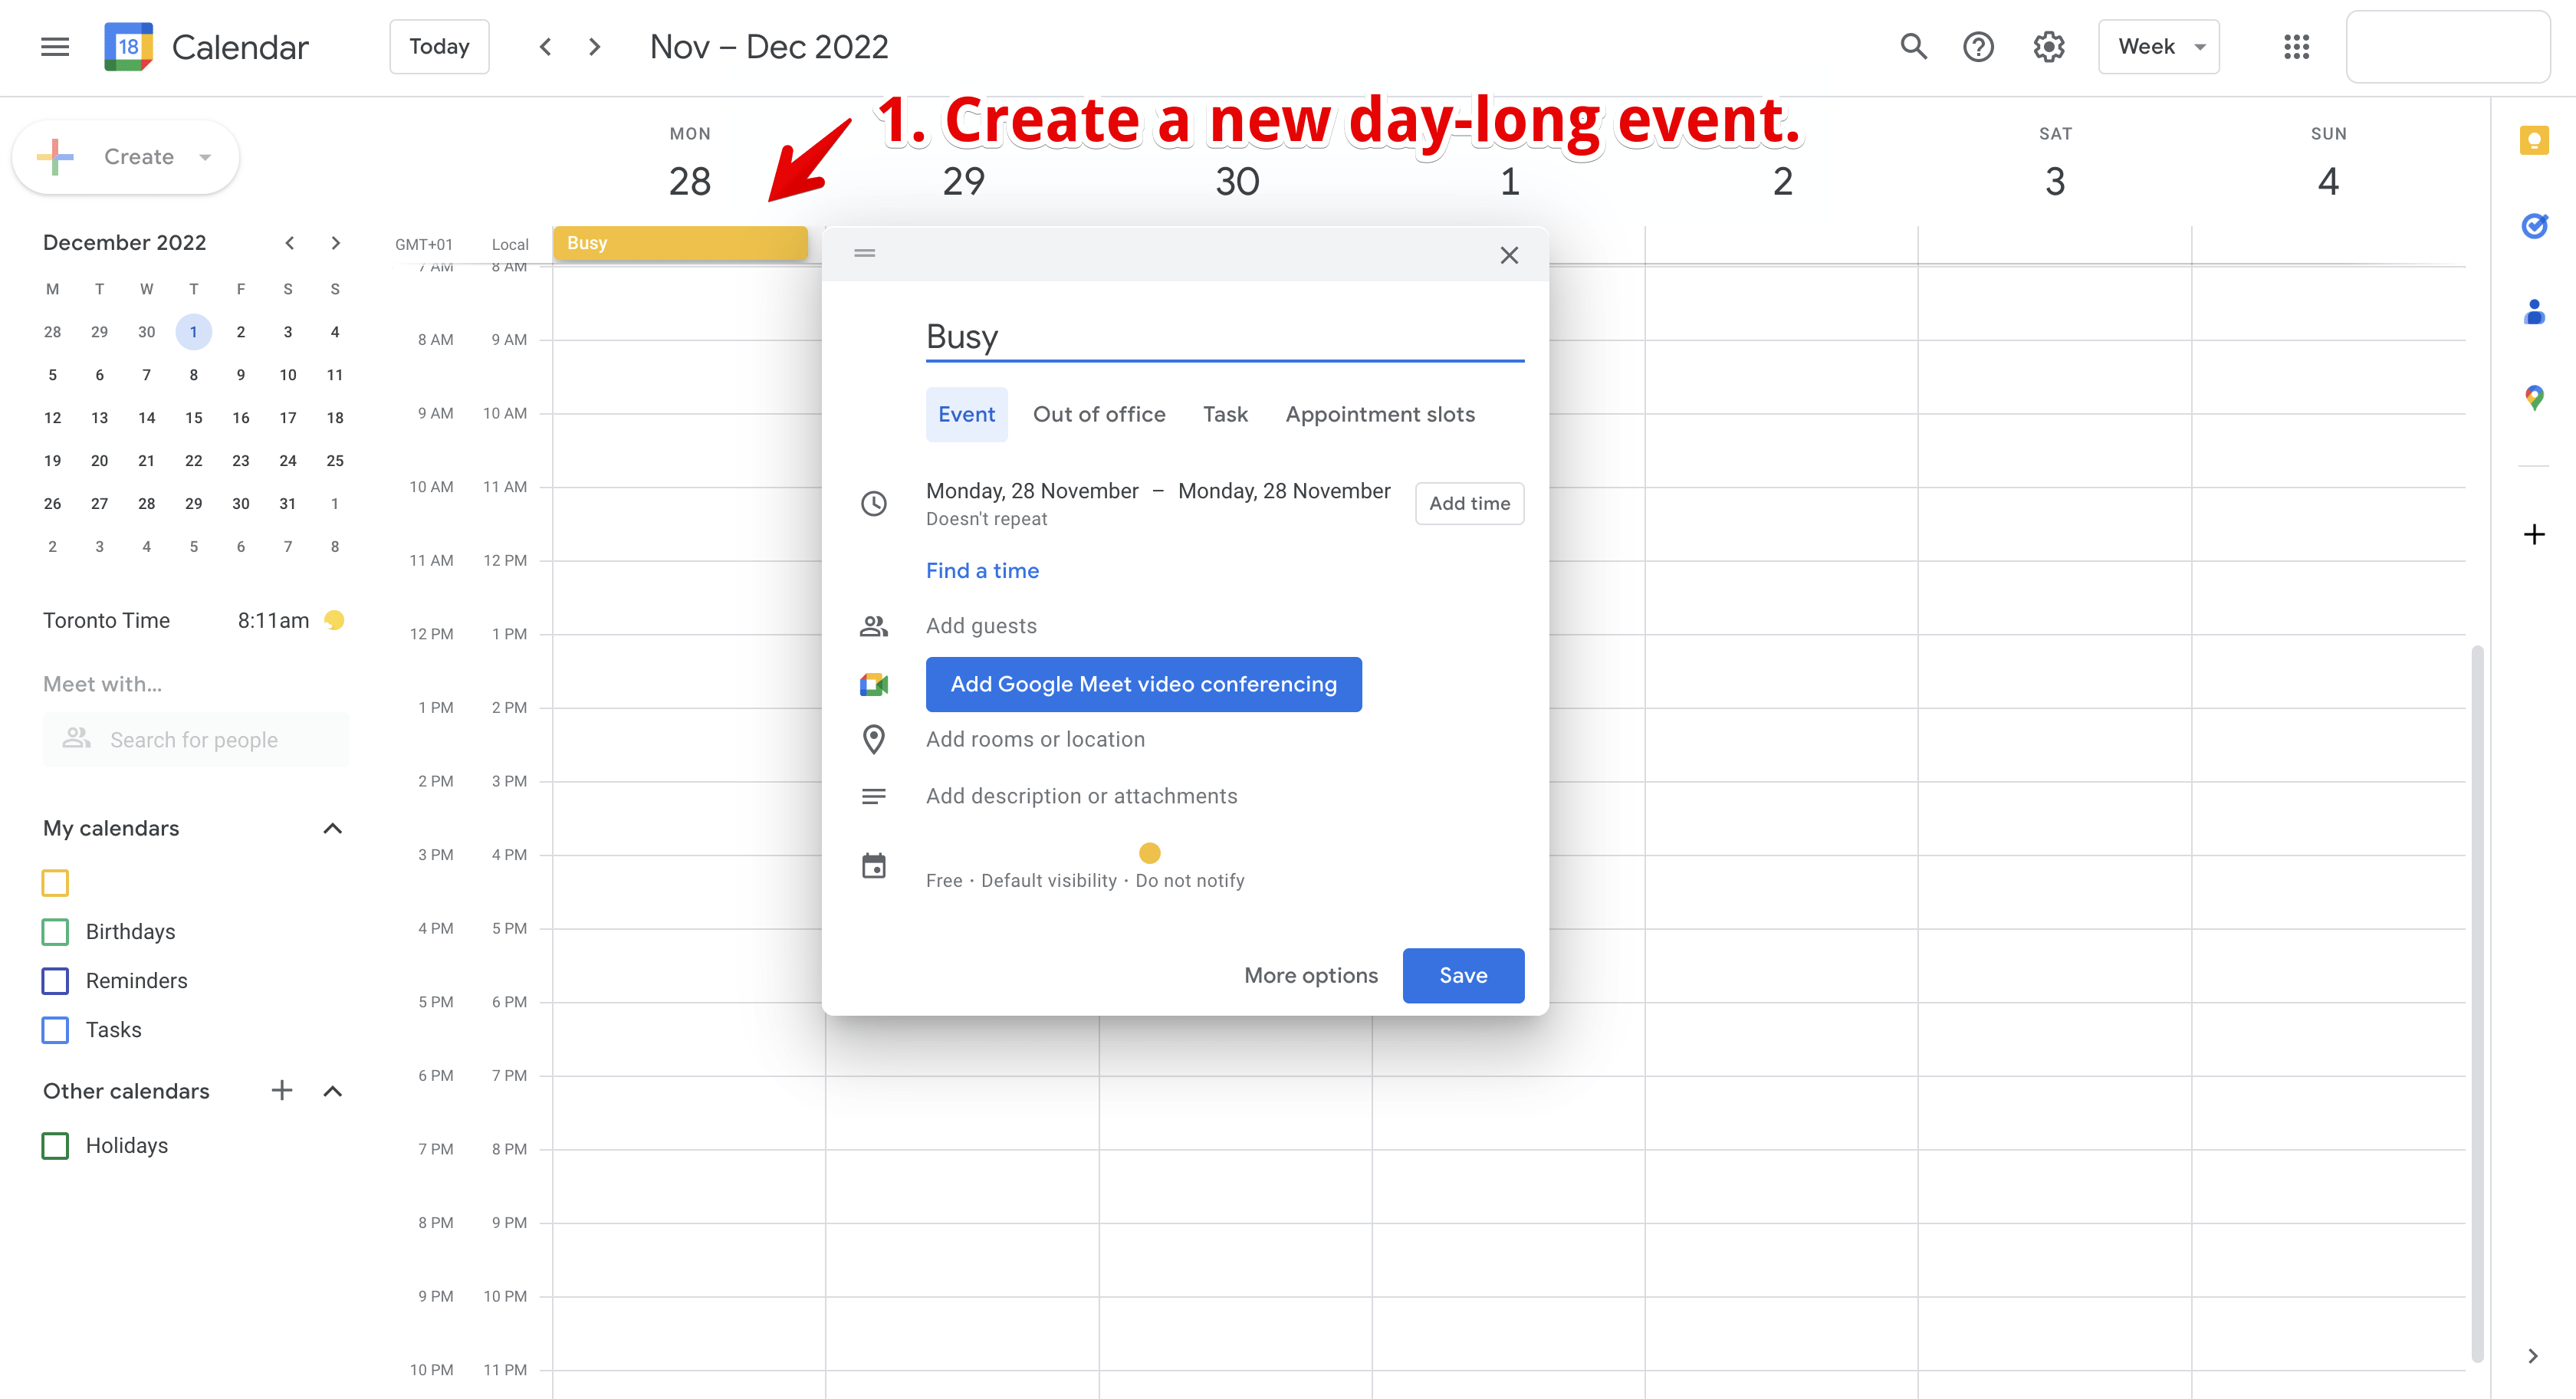Toggle the Birthdays calendar checkbox
Image resolution: width=2576 pixels, height=1399 pixels.
click(x=55, y=931)
